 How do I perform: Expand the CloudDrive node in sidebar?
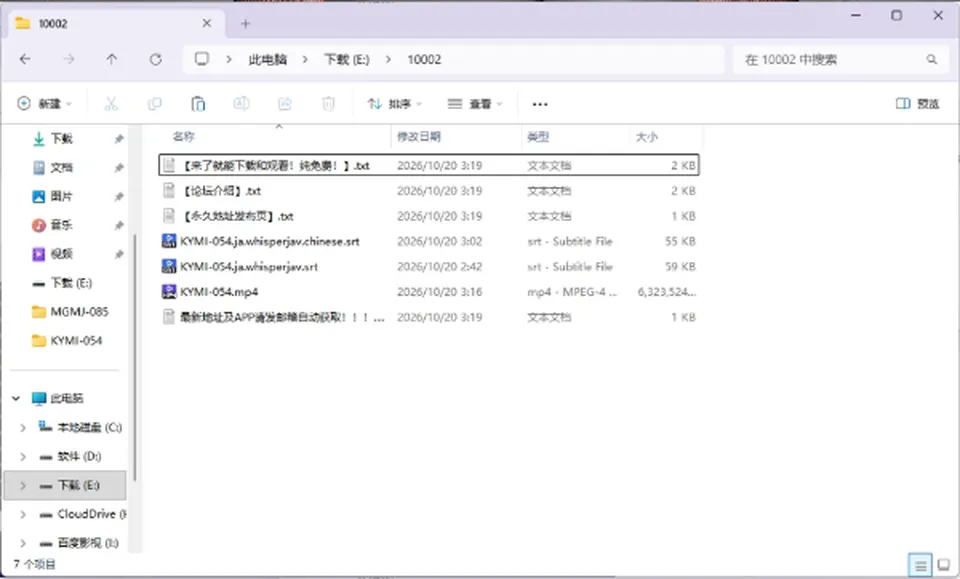point(23,514)
